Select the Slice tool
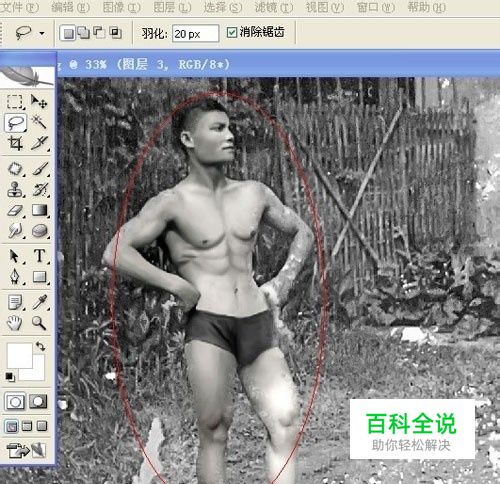The image size is (500, 484). 39,143
